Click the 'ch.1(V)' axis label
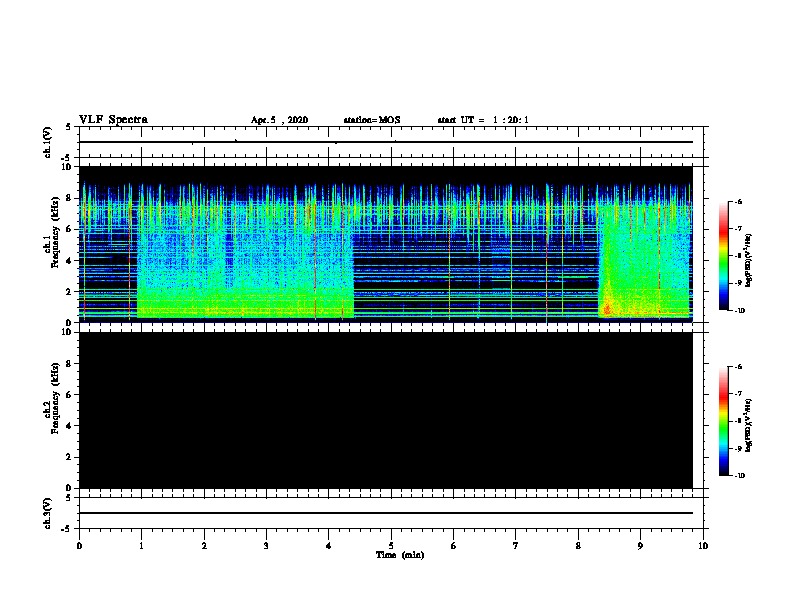The width and height of the screenshot is (792, 612). [x=47, y=142]
